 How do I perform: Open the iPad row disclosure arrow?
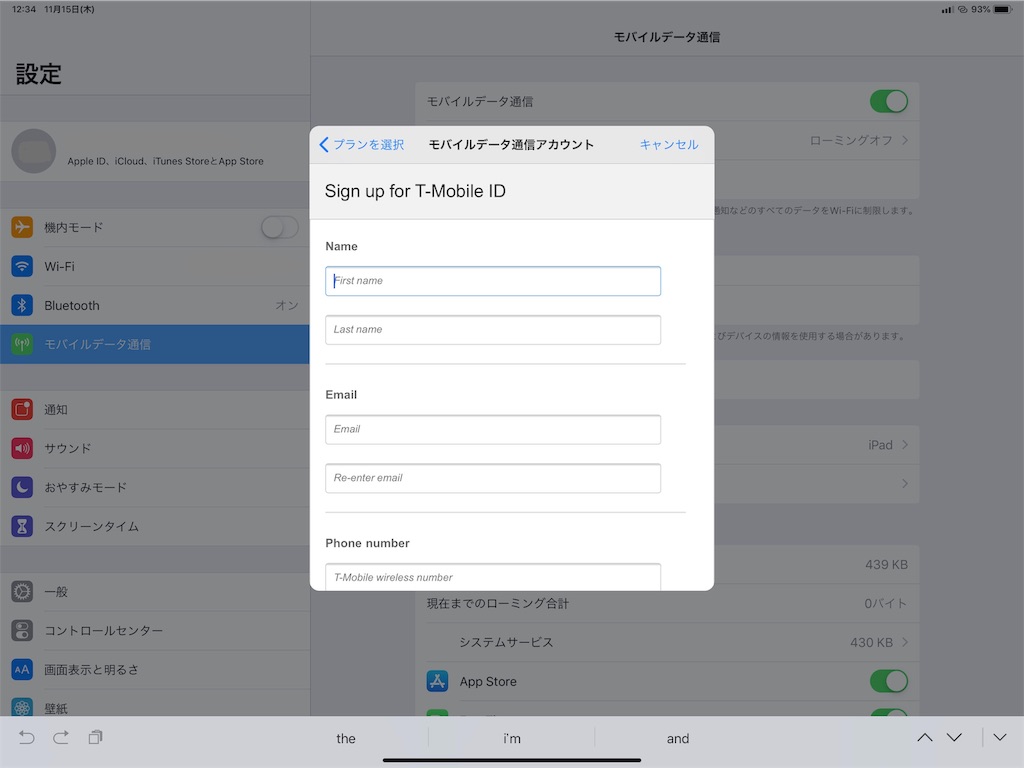click(x=905, y=444)
